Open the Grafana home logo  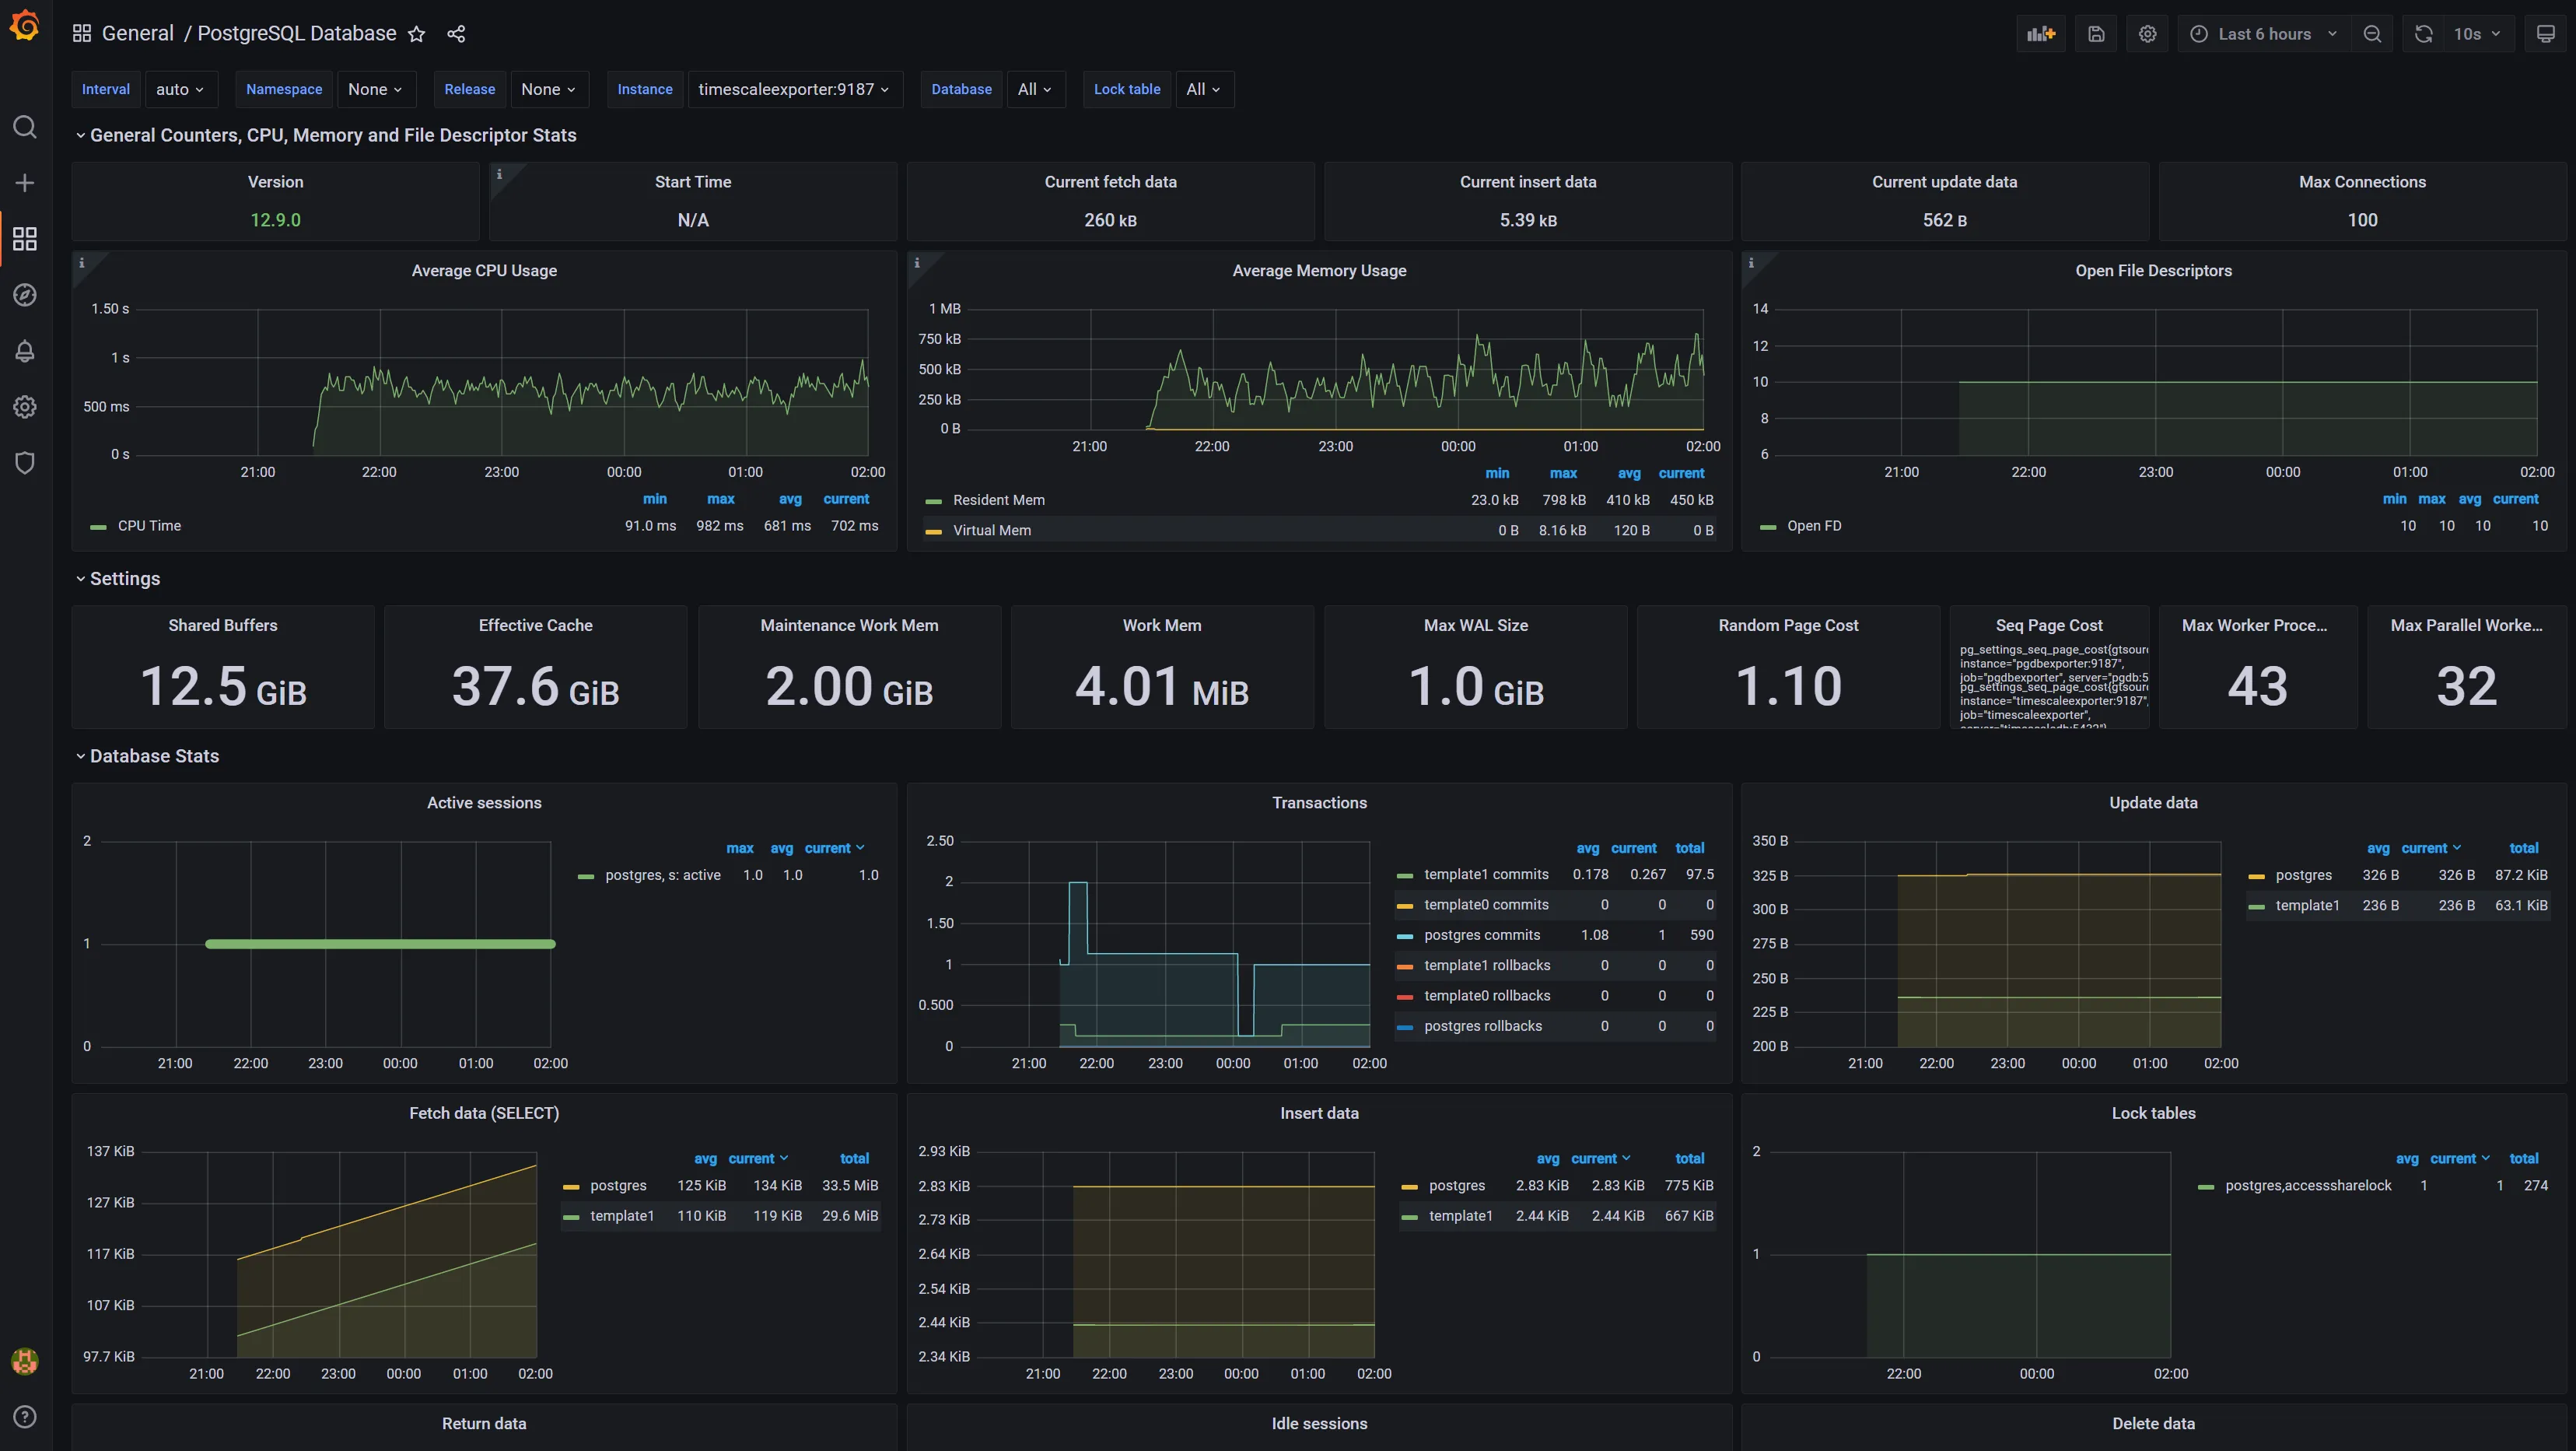click(25, 26)
